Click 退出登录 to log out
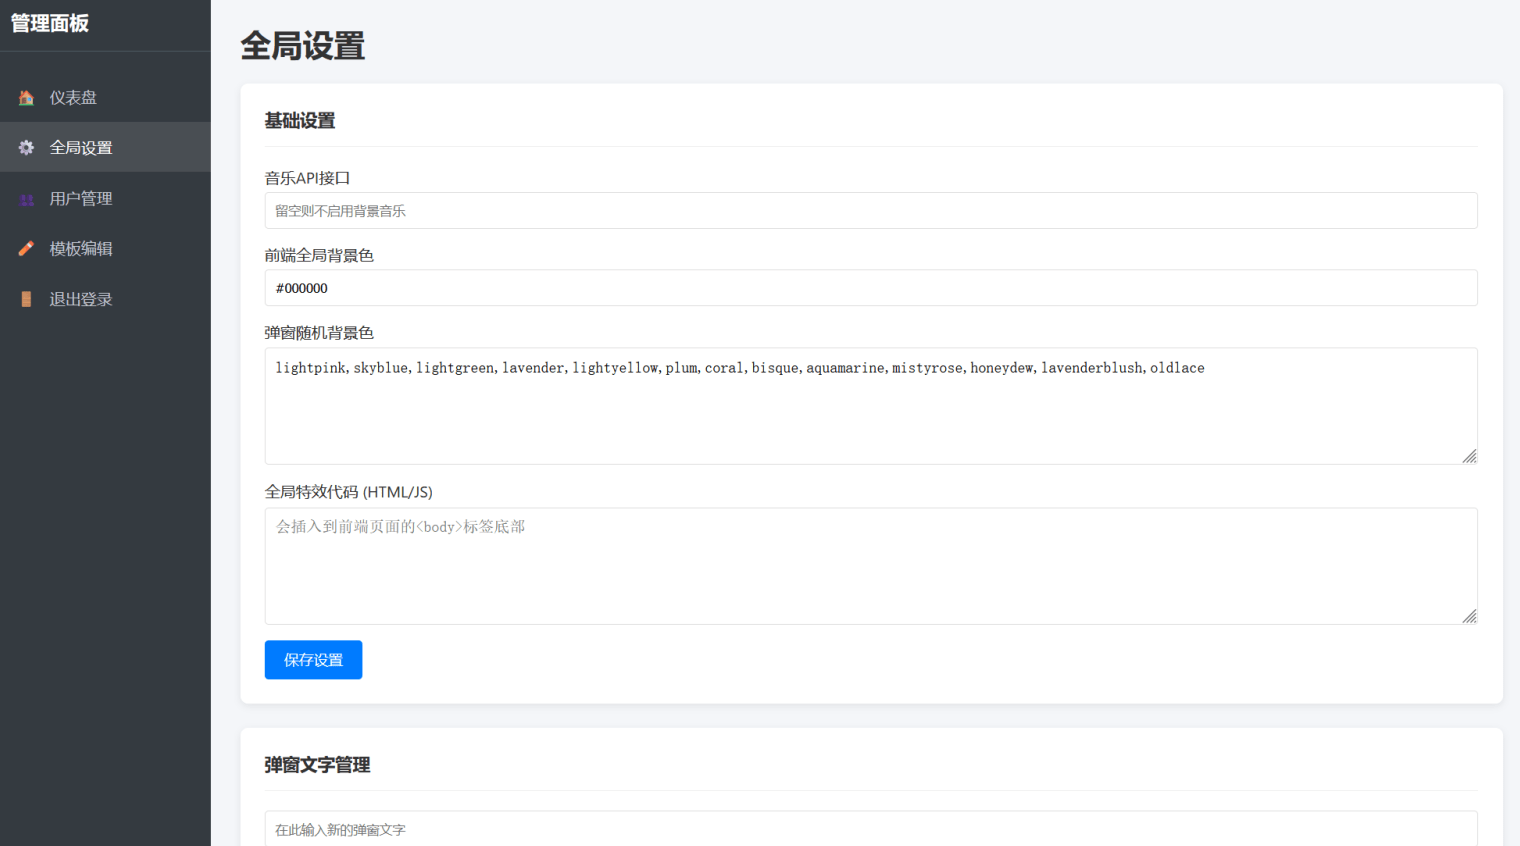1520x846 pixels. pyautogui.click(x=80, y=298)
